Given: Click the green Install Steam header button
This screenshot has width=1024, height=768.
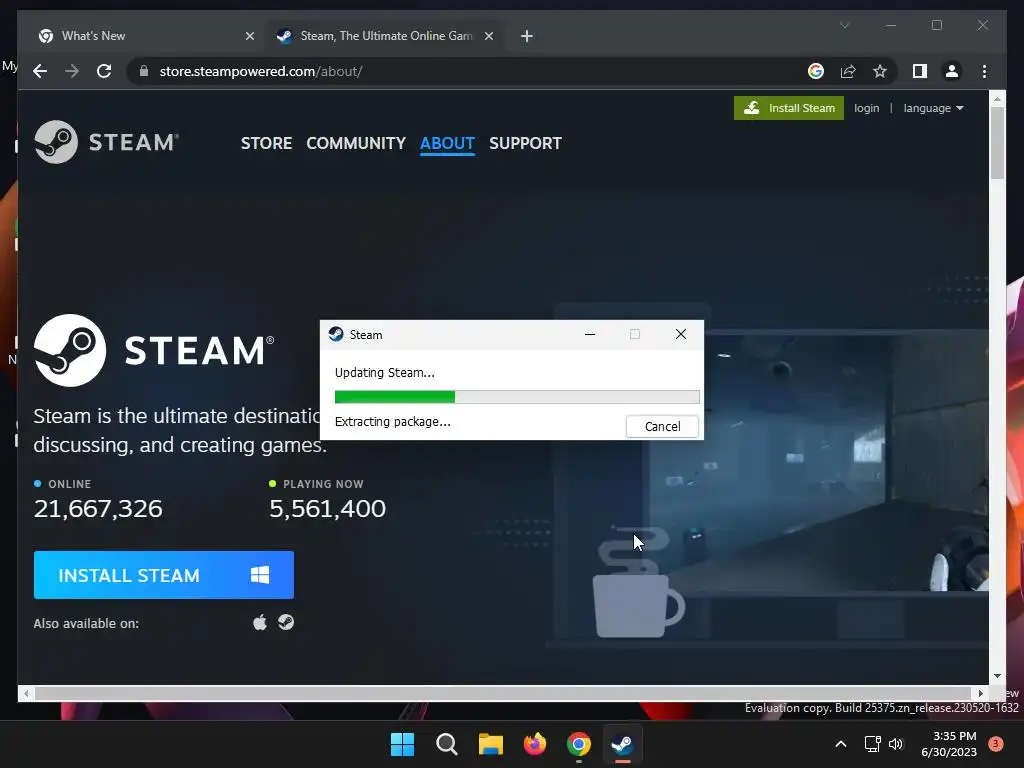Looking at the screenshot, I should pos(789,108).
